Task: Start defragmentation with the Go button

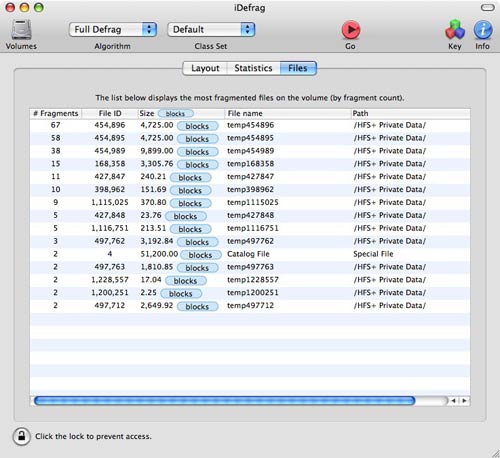Action: point(351,30)
